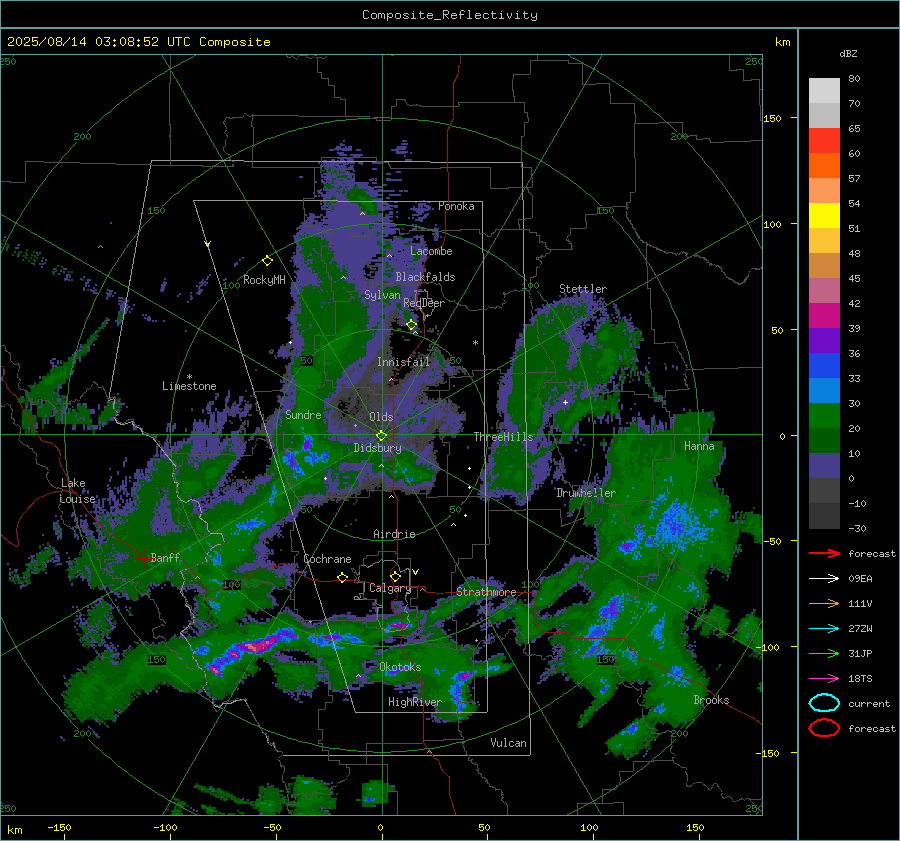Click the Ponoka town label
The height and width of the screenshot is (841, 900).
tap(456, 206)
